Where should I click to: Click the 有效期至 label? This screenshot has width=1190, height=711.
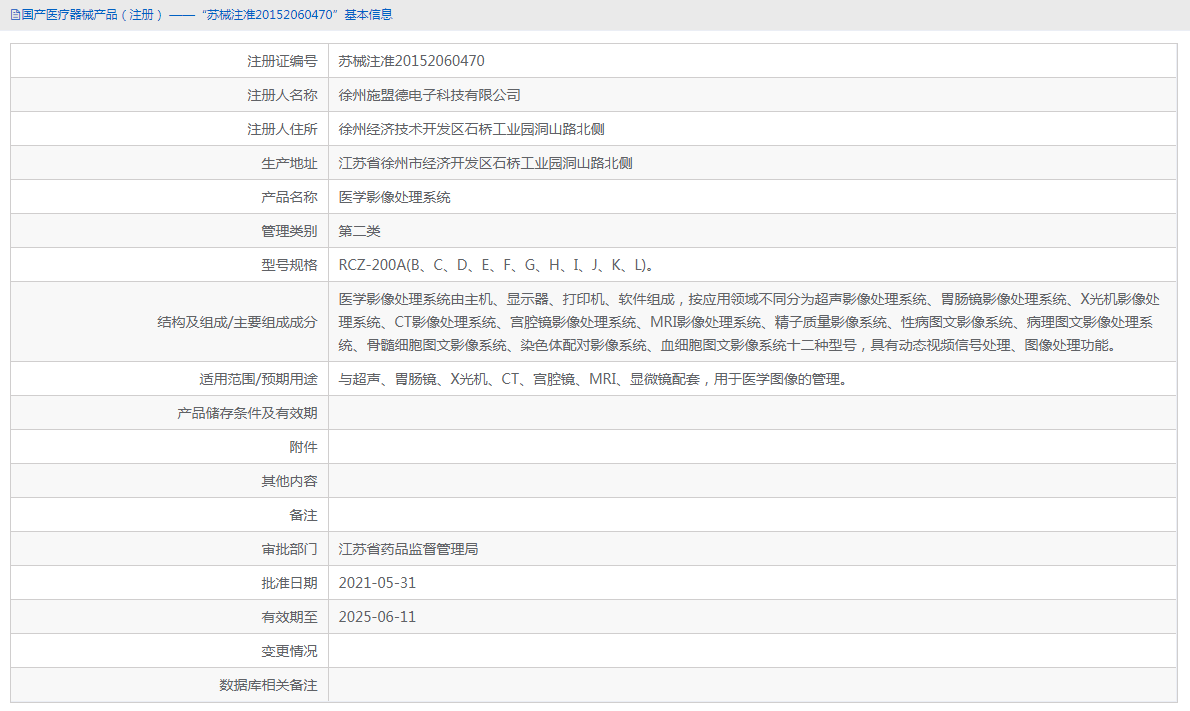coord(289,617)
